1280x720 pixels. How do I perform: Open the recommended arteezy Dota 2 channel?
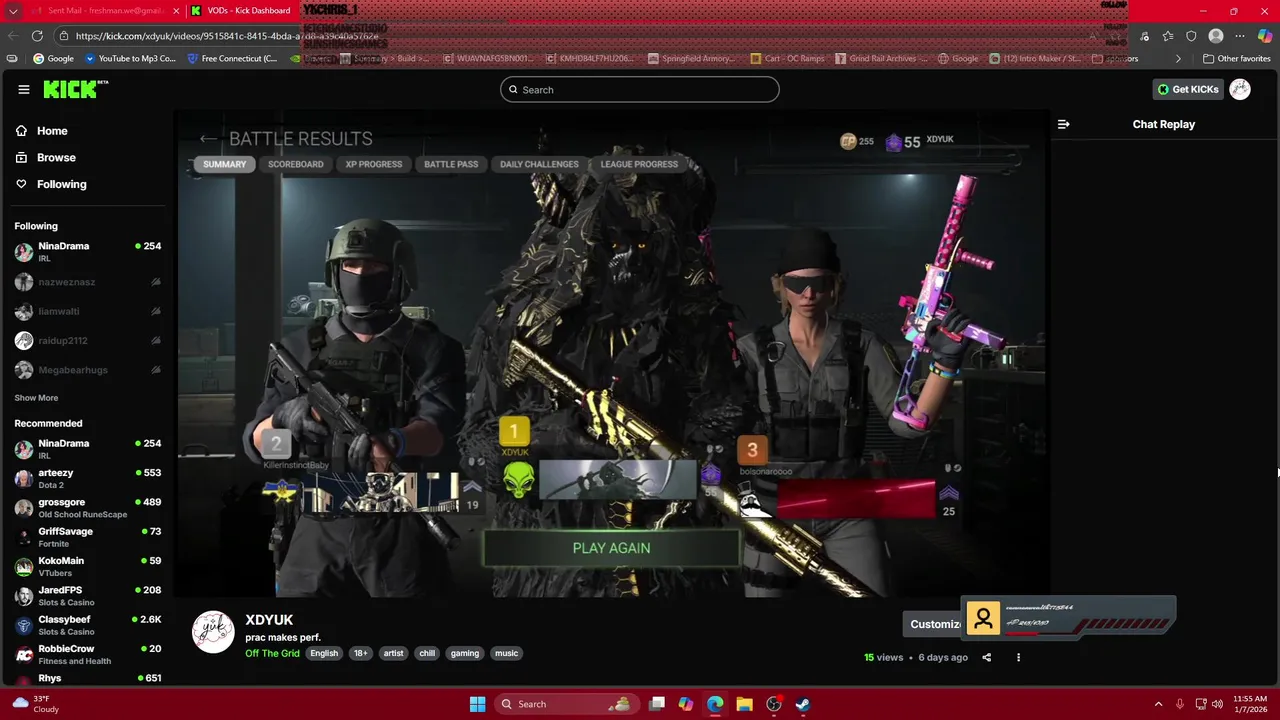(x=88, y=479)
